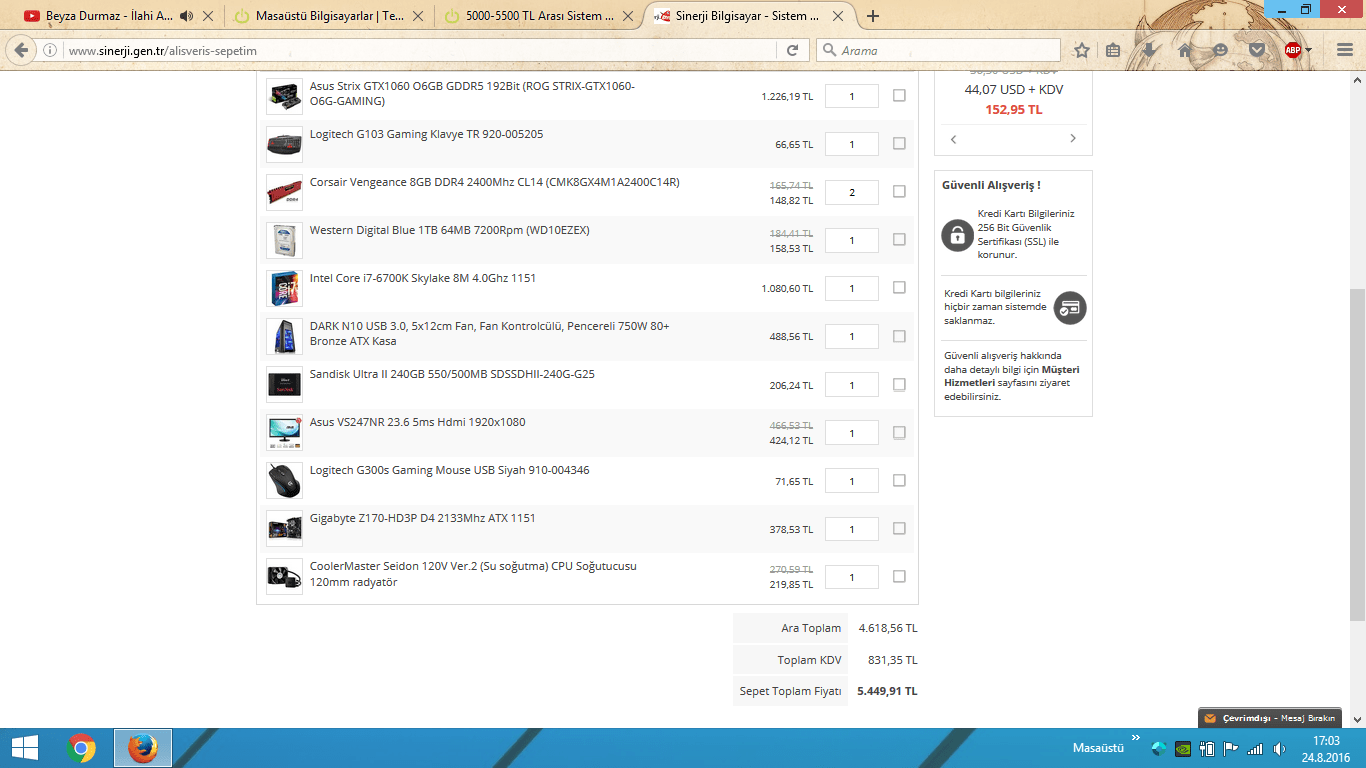Select the Sinerji Bilgisayar tab

click(x=749, y=16)
